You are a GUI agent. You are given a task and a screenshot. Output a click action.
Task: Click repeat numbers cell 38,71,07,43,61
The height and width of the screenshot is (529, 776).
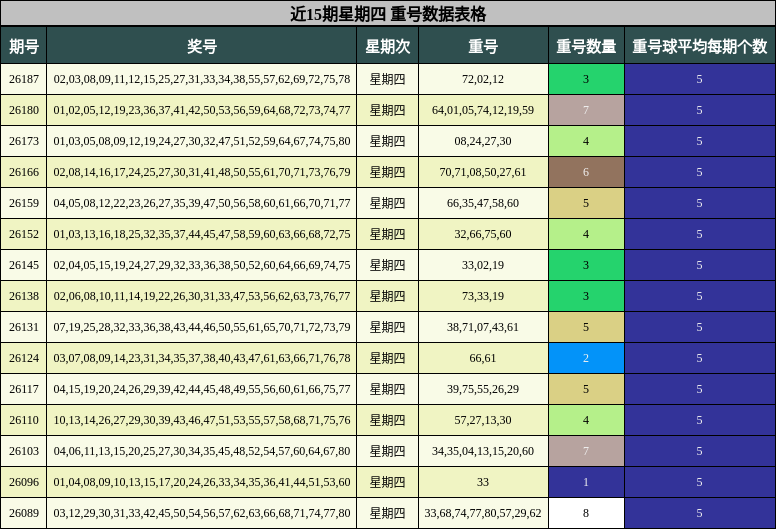(x=483, y=327)
